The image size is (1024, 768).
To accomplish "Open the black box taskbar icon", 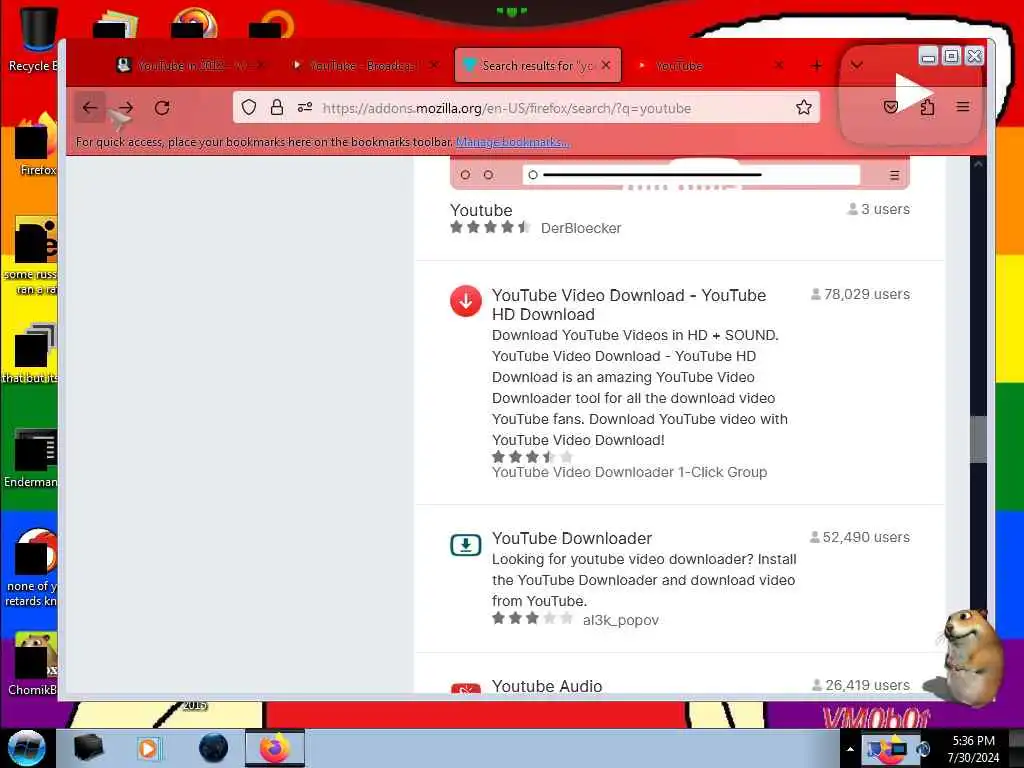I will (88, 748).
